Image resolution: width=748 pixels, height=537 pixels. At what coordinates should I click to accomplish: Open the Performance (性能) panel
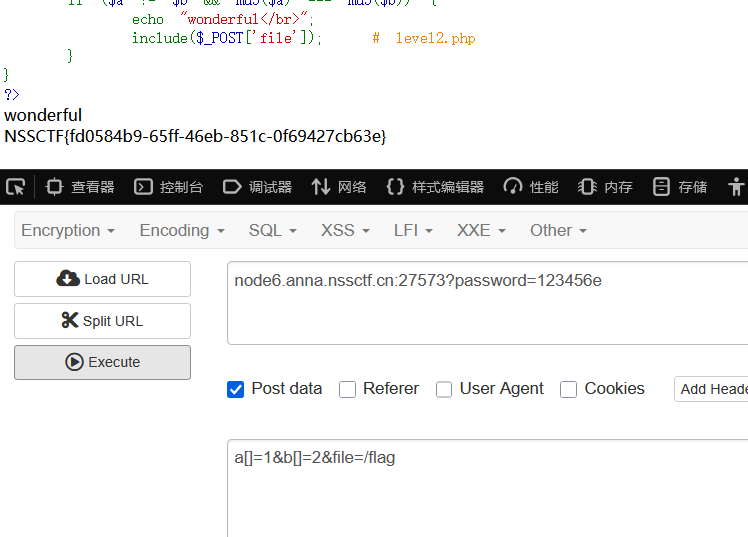[x=531, y=187]
